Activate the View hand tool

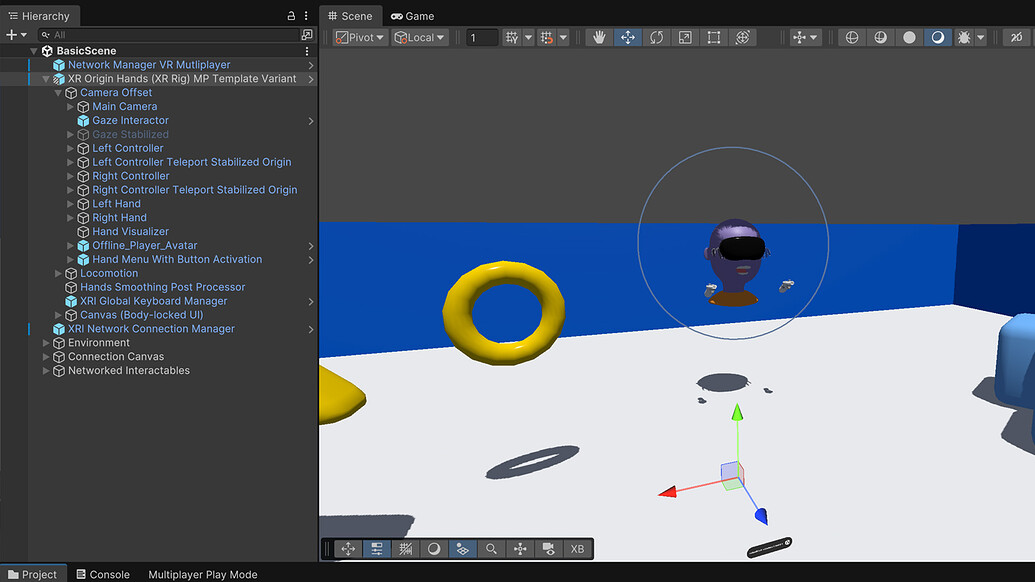click(598, 36)
